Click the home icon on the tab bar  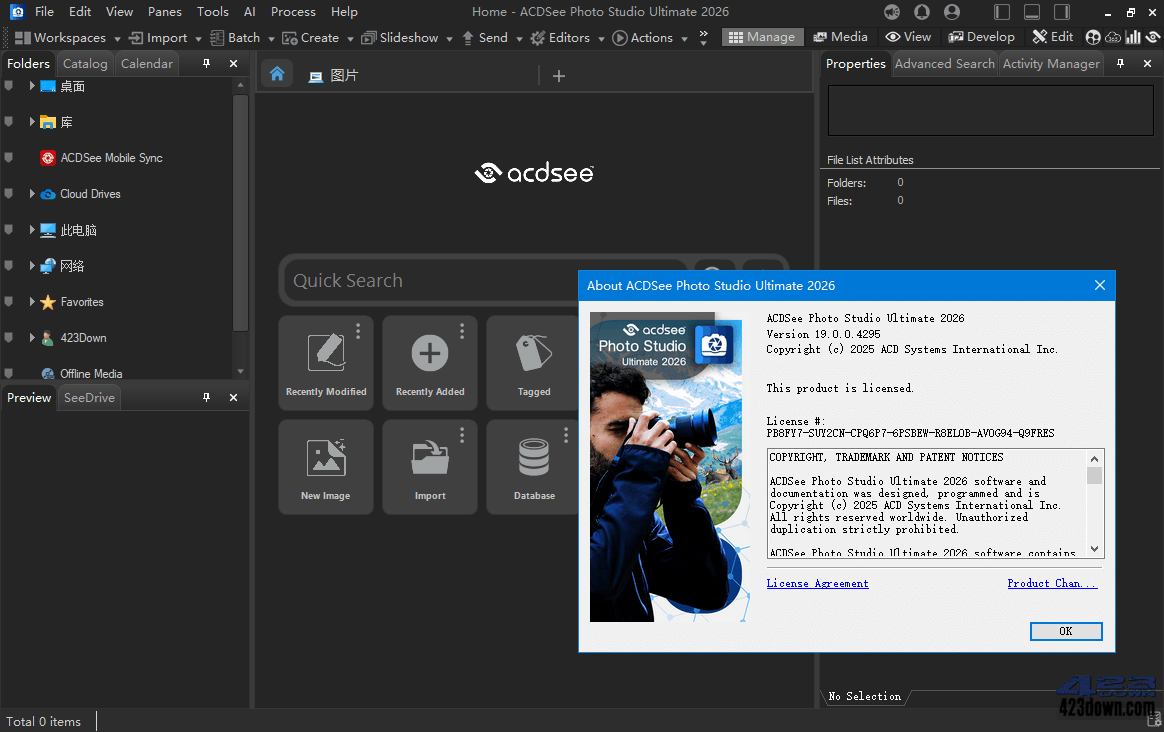277,73
